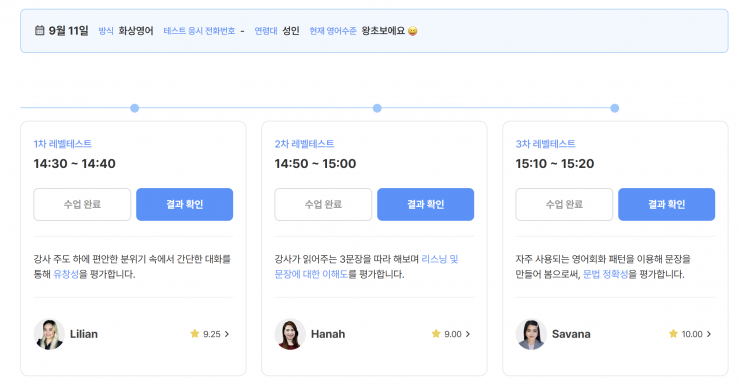Click the emoji after 왕초보에요
This screenshot has width=740, height=385.
[412, 31]
